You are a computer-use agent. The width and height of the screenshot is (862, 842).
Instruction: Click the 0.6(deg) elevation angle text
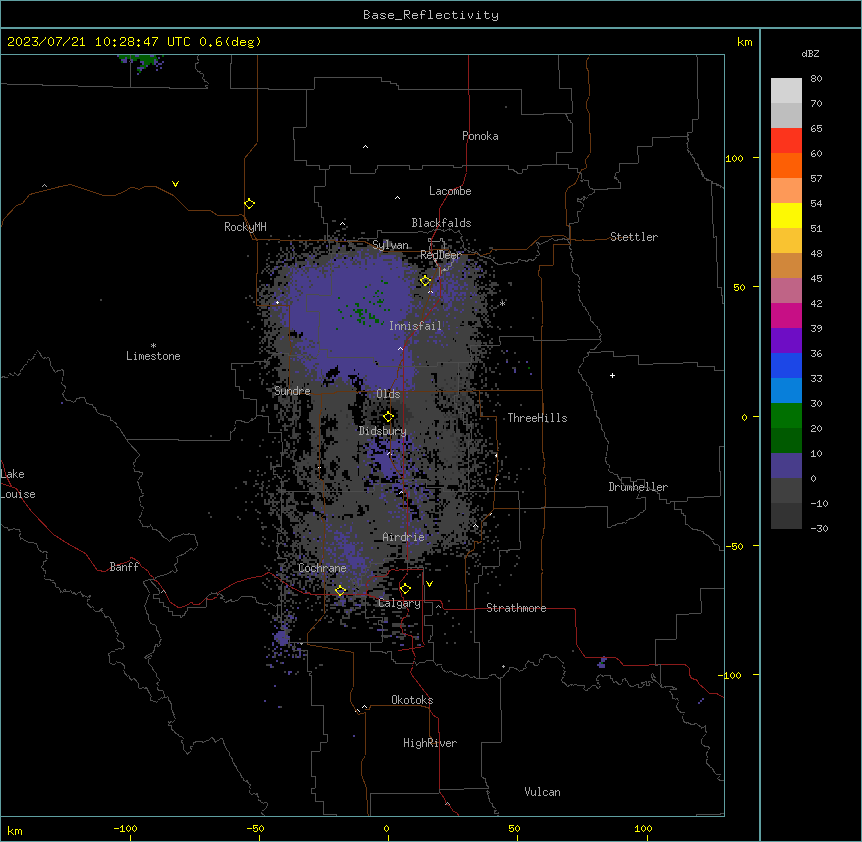coord(230,42)
